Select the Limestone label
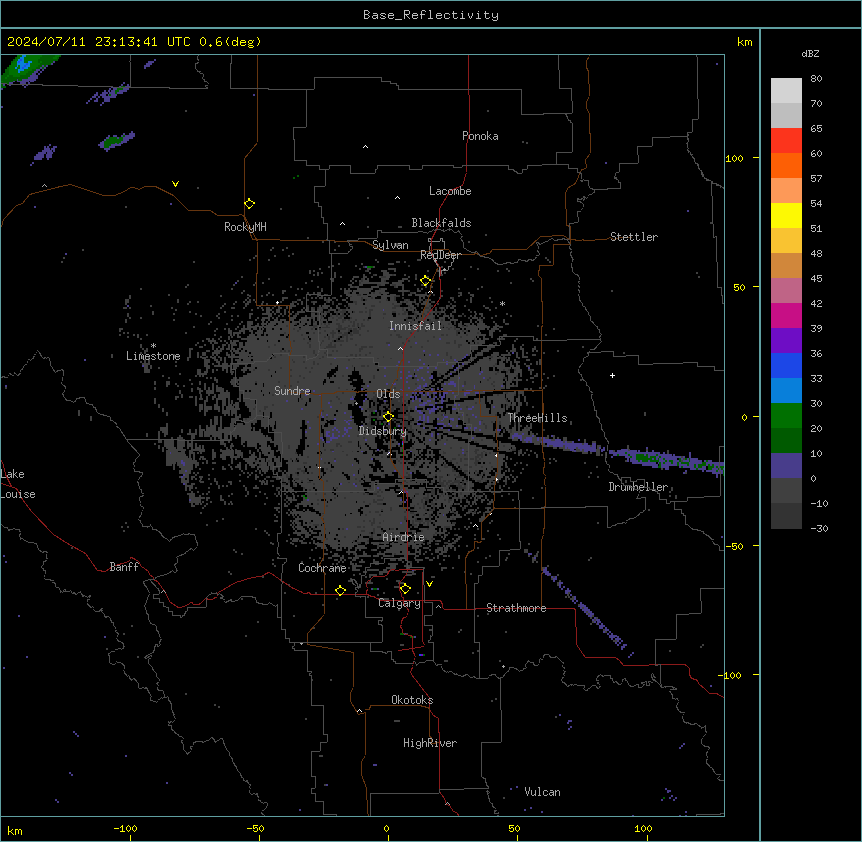Screen dimensions: 862x842 click(153, 356)
